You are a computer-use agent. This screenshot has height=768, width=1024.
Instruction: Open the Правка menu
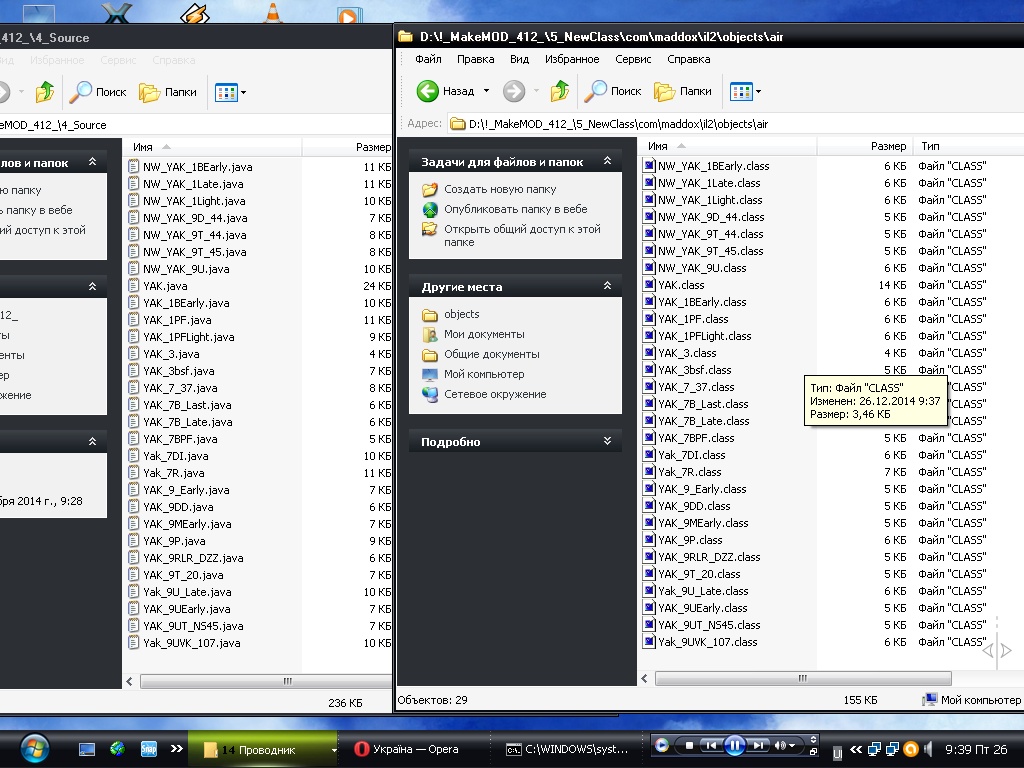click(475, 59)
